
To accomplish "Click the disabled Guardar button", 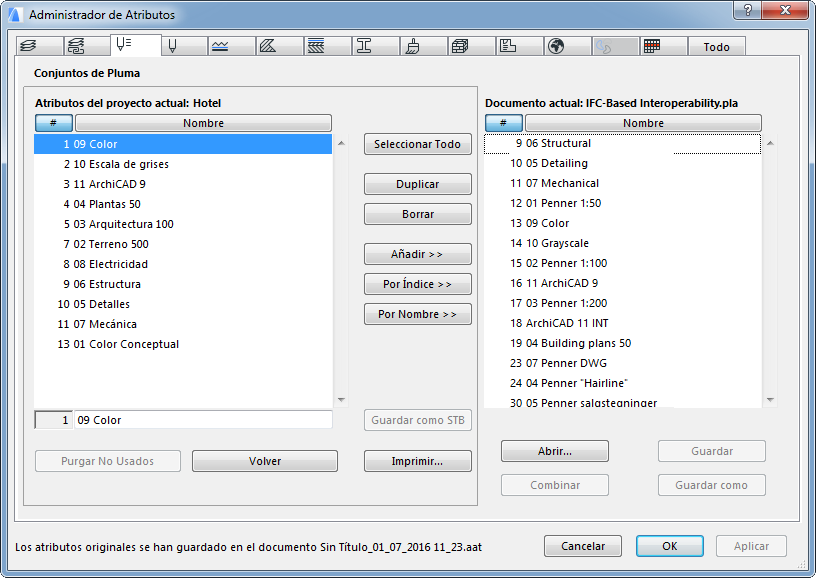I will 711,451.
